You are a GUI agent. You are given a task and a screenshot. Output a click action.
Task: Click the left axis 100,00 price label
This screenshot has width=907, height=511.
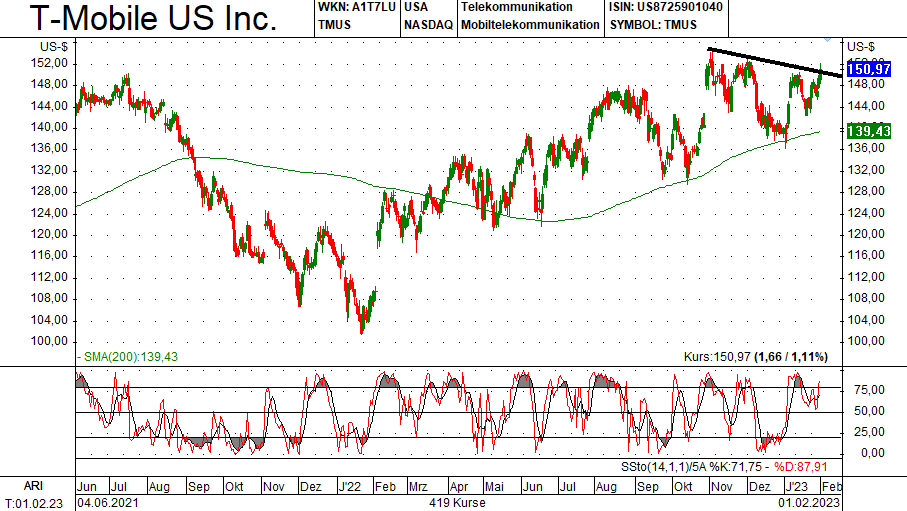pyautogui.click(x=49, y=341)
